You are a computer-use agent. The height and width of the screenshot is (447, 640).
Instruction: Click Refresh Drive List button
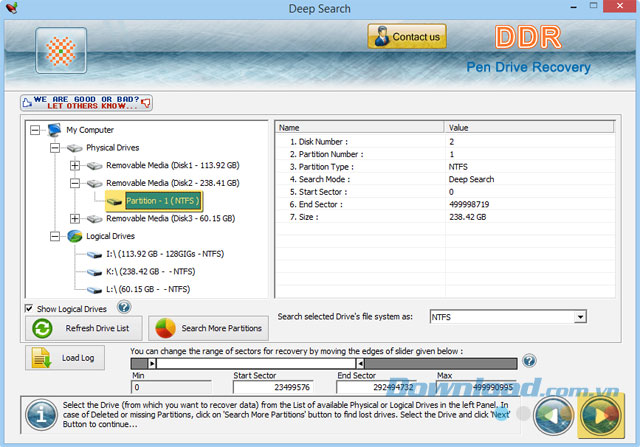click(84, 328)
